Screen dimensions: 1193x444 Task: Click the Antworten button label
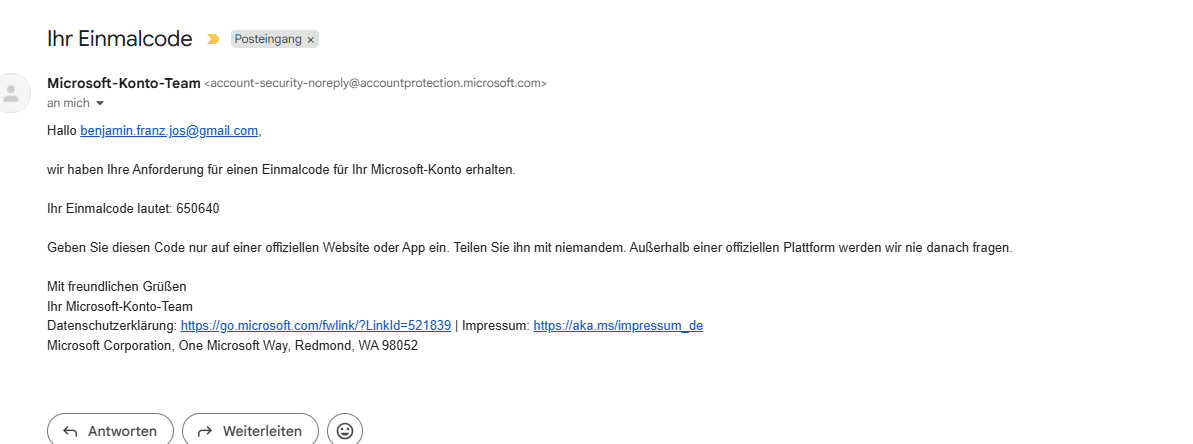point(122,431)
